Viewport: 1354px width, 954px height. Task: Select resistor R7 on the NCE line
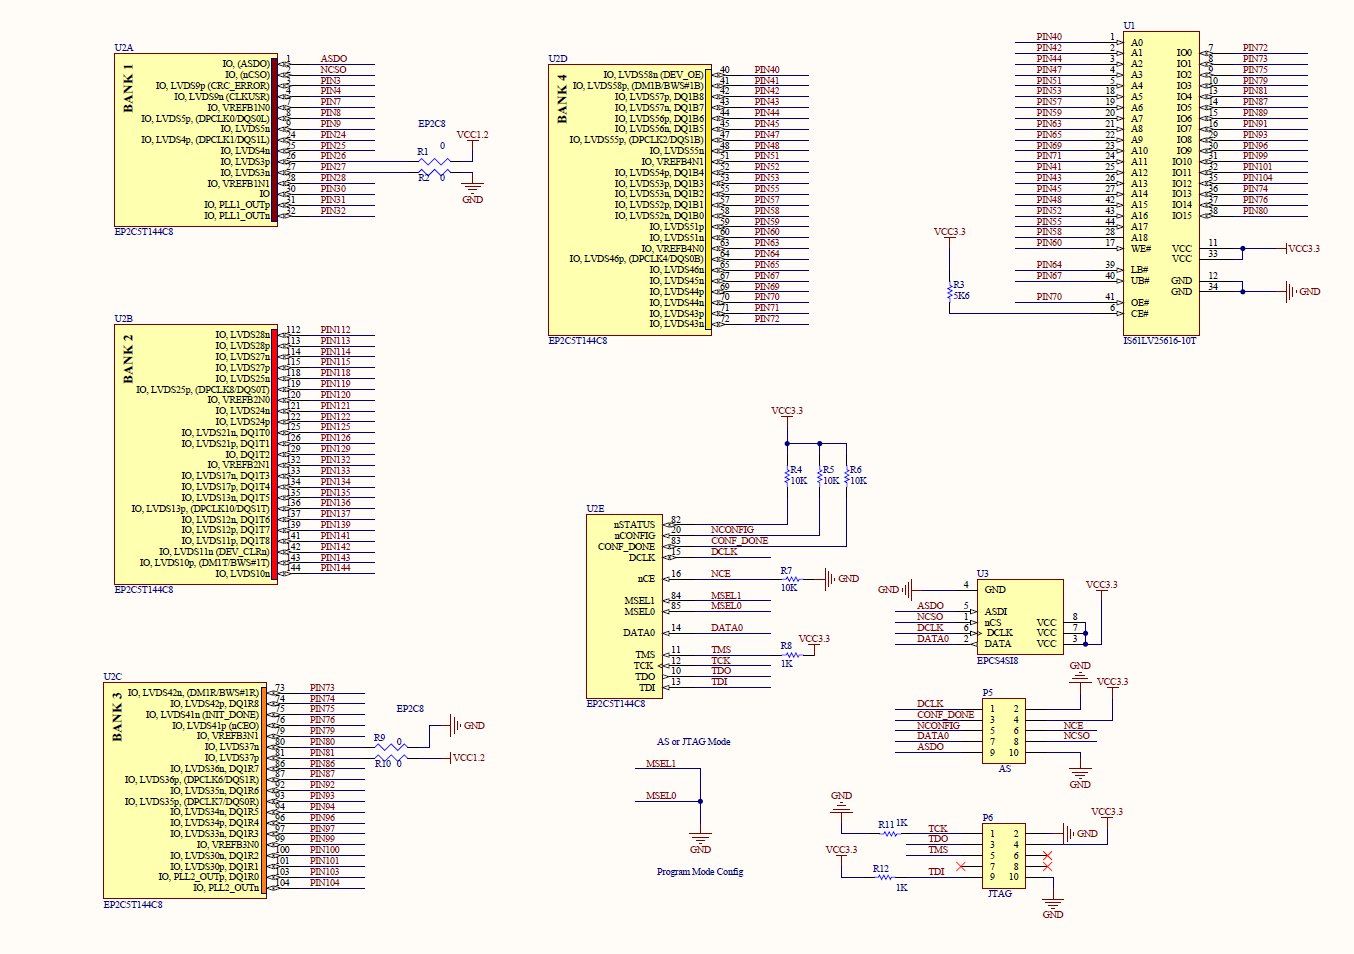click(790, 578)
